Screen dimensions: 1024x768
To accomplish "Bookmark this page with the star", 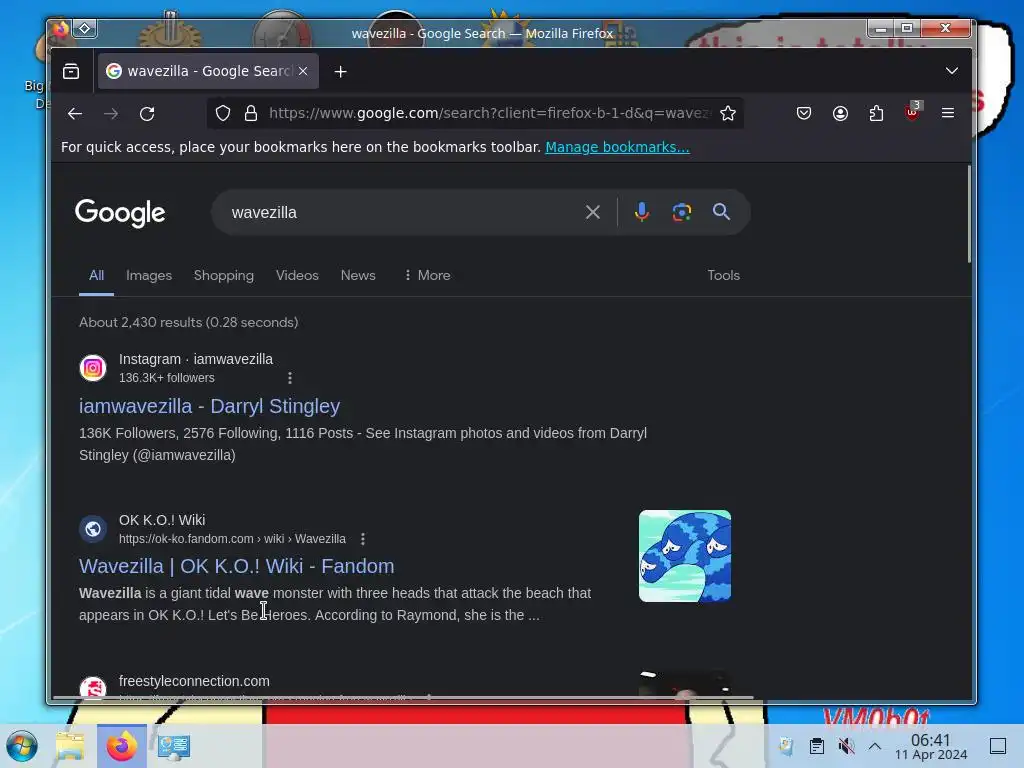I will pyautogui.click(x=728, y=114).
